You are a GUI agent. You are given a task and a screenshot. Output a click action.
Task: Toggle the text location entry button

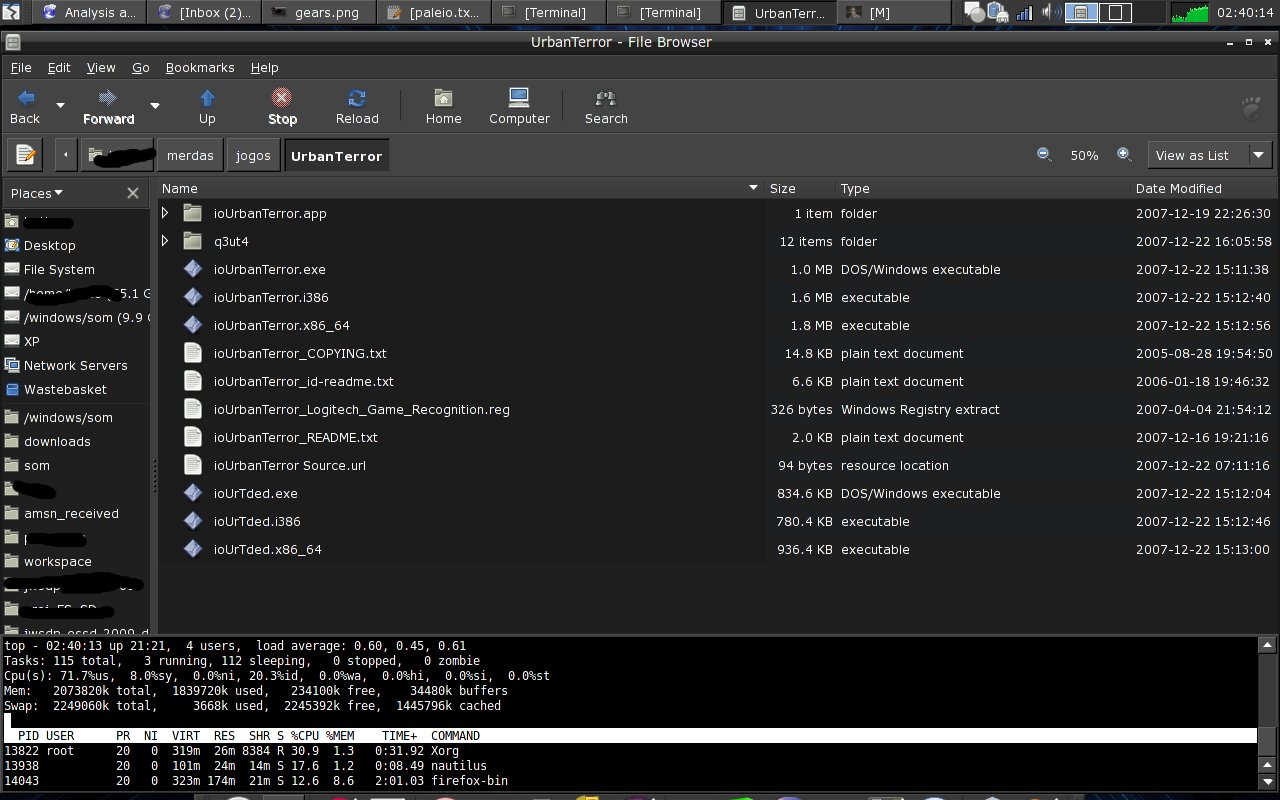[x=25, y=155]
